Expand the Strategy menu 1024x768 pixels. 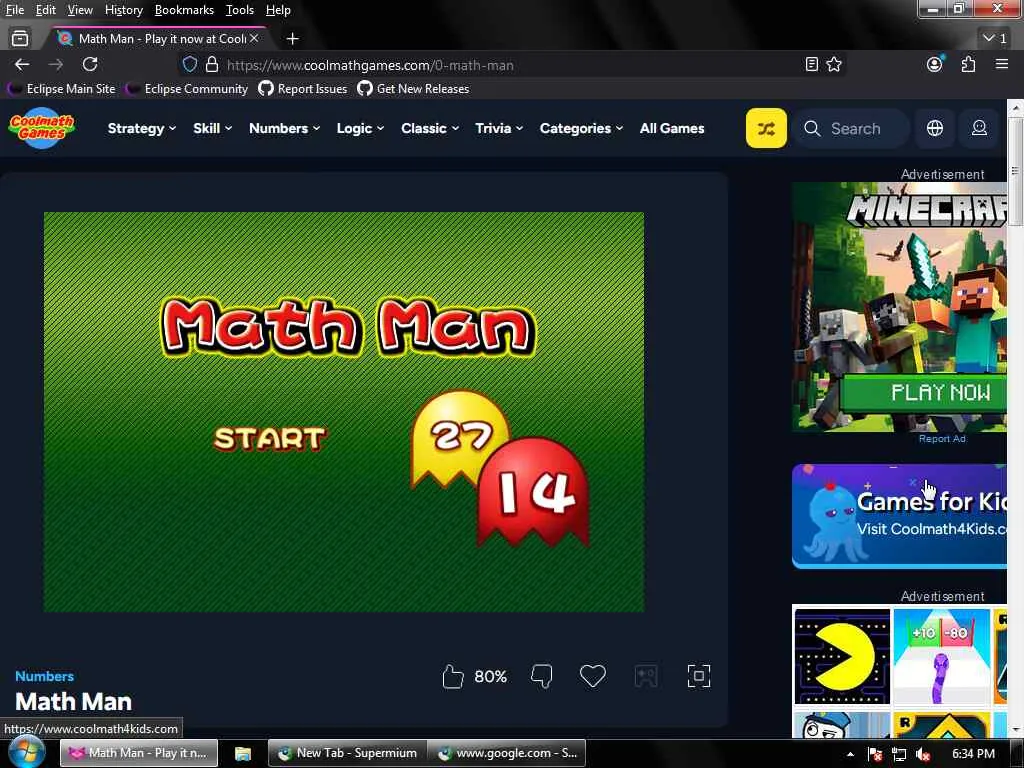click(142, 129)
